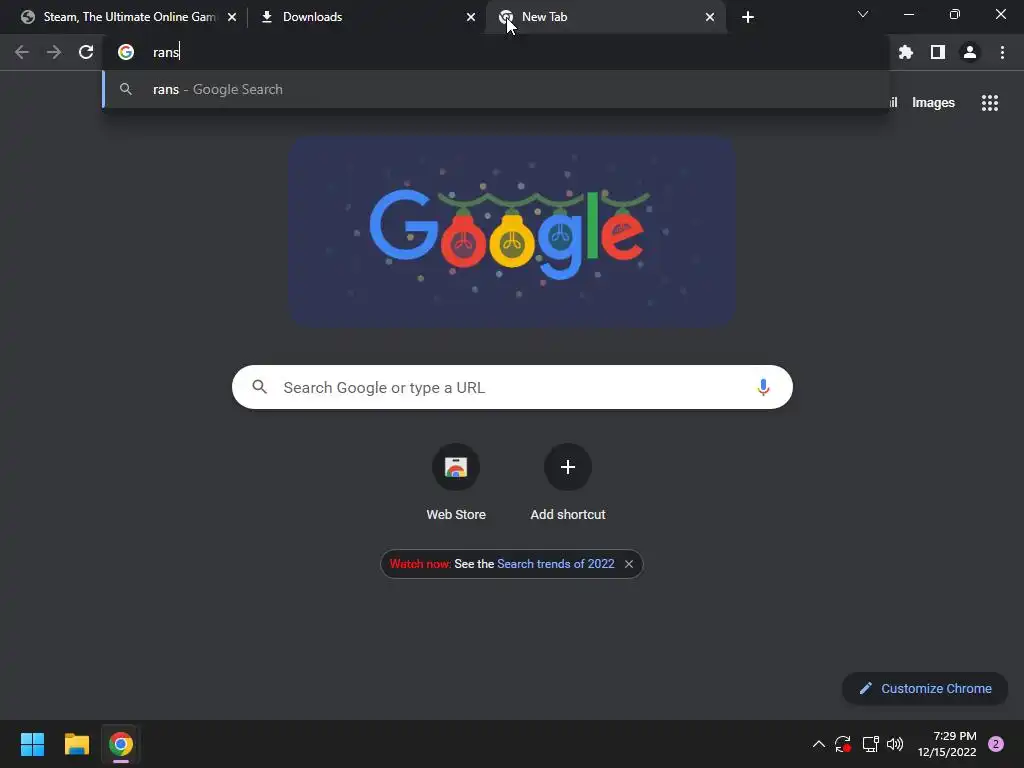Click the forward navigation arrow
Image resolution: width=1024 pixels, height=768 pixels.
click(54, 52)
